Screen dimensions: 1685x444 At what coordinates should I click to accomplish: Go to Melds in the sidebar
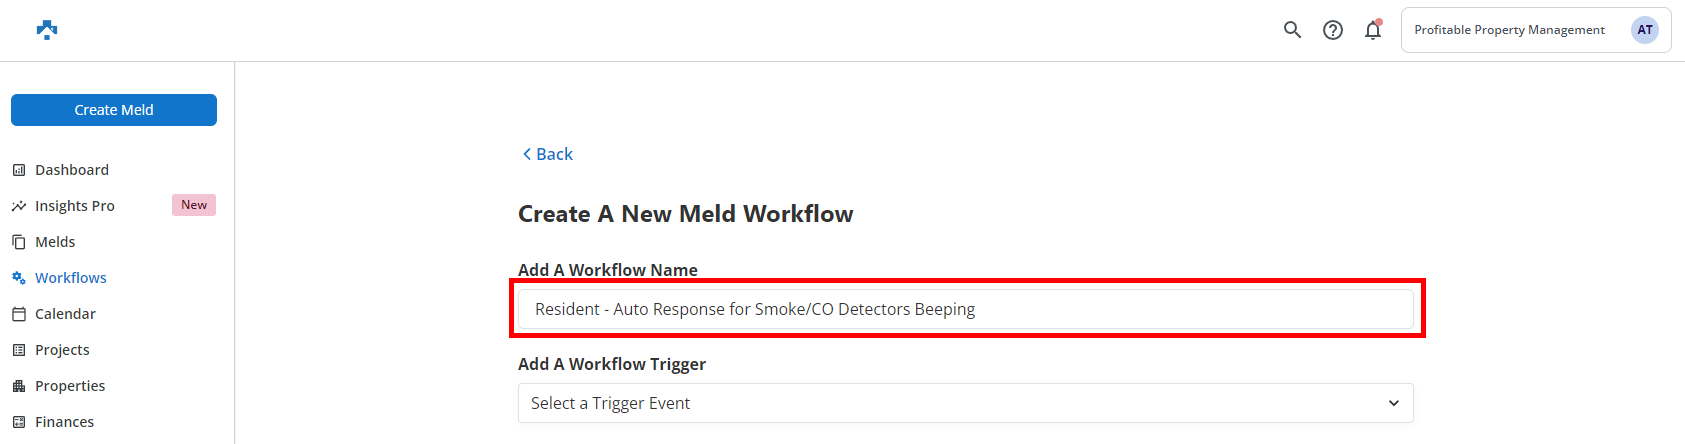pyautogui.click(x=55, y=242)
